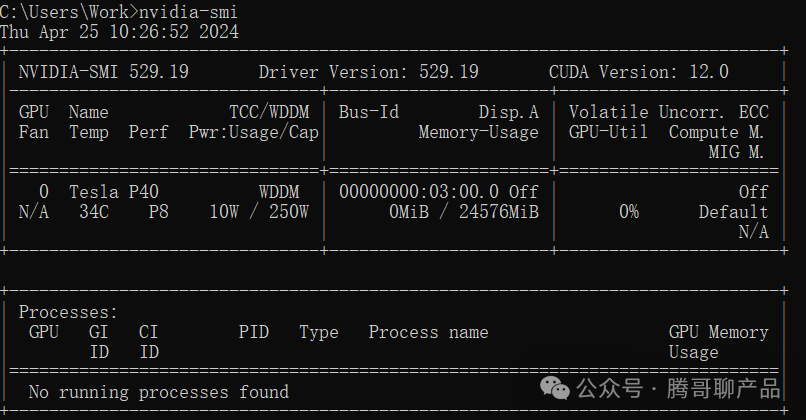
Task: Click the PID column header
Action: tap(254, 332)
